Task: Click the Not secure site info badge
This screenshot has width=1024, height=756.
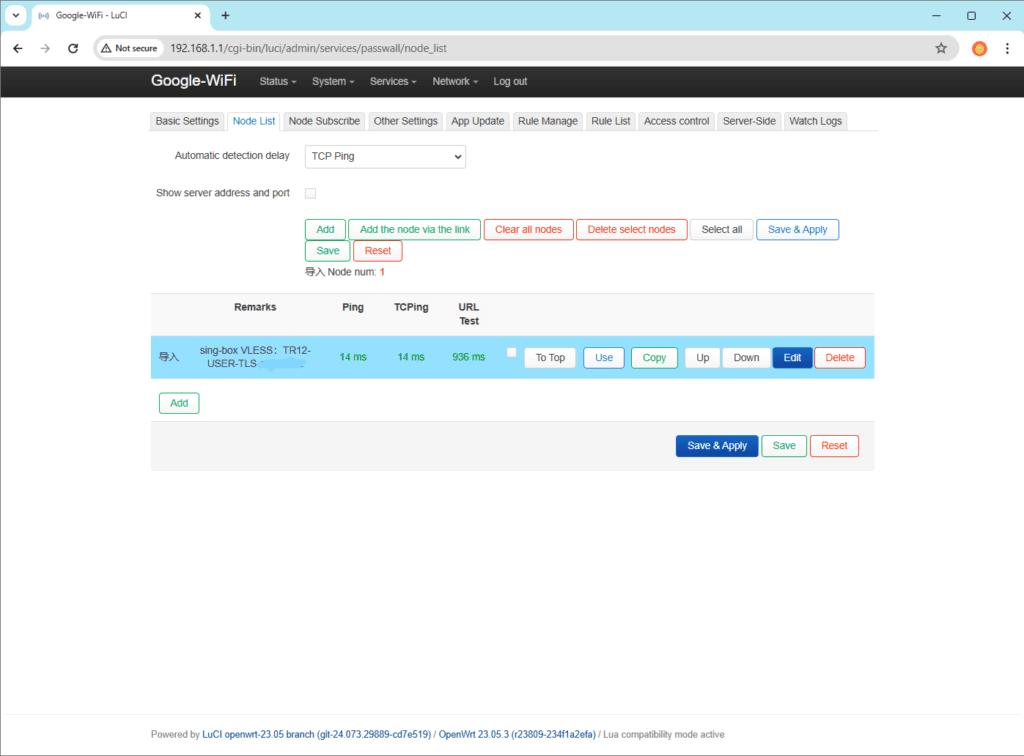Action: click(129, 48)
